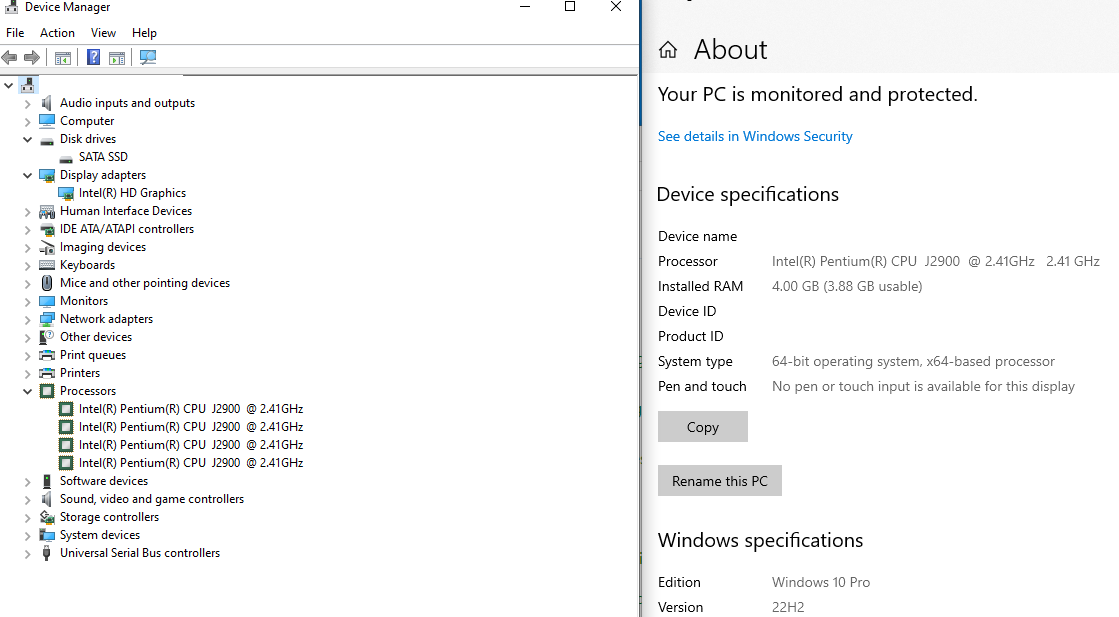Select the Intel(R) HD Graphics device
This screenshot has width=1119, height=617.
tap(132, 193)
